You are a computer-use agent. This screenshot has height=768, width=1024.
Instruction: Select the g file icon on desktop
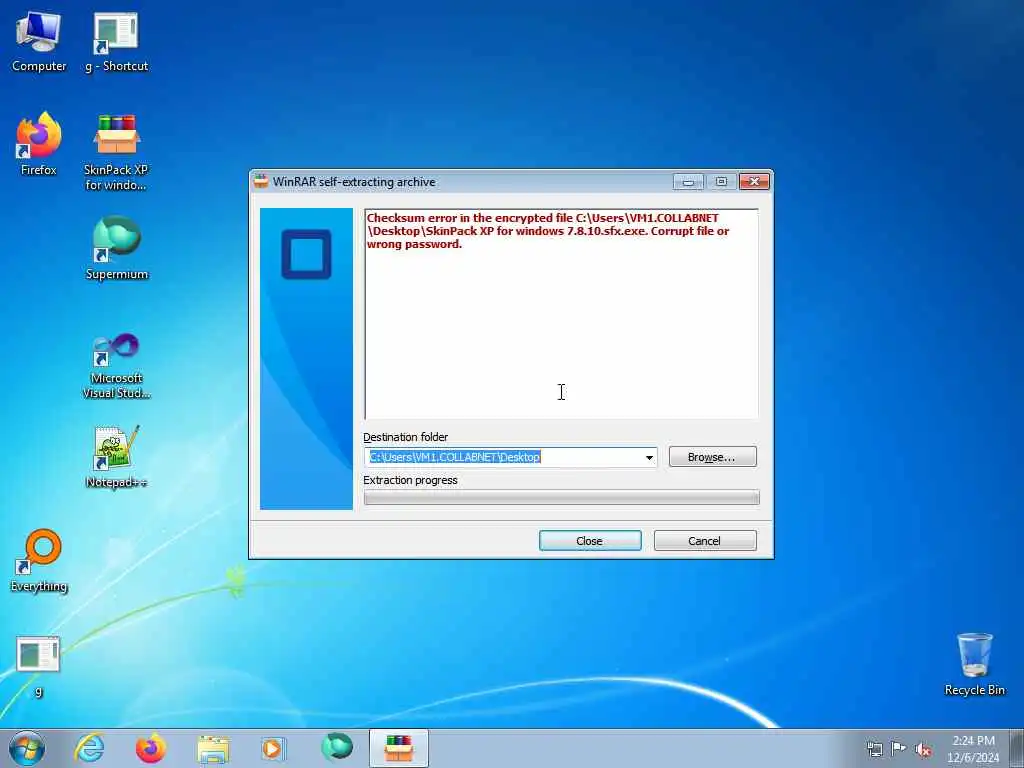39,666
